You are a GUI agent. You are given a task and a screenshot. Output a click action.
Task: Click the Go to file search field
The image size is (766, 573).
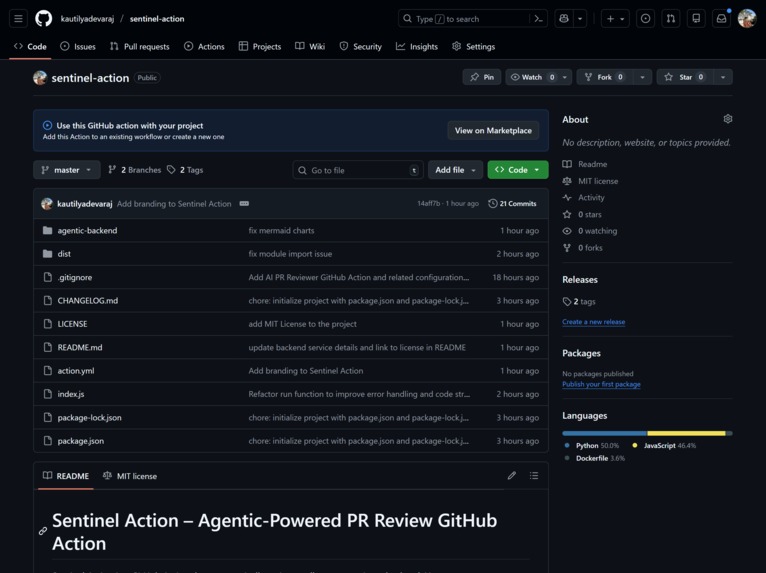pos(358,170)
